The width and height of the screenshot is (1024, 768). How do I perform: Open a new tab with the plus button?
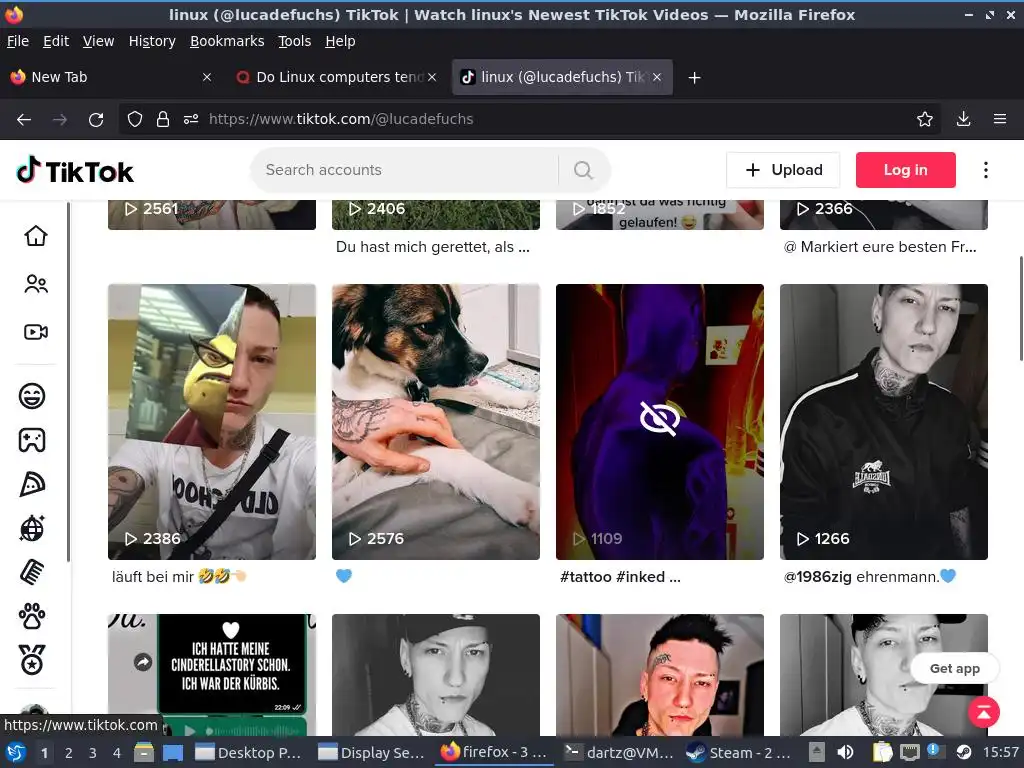click(694, 78)
